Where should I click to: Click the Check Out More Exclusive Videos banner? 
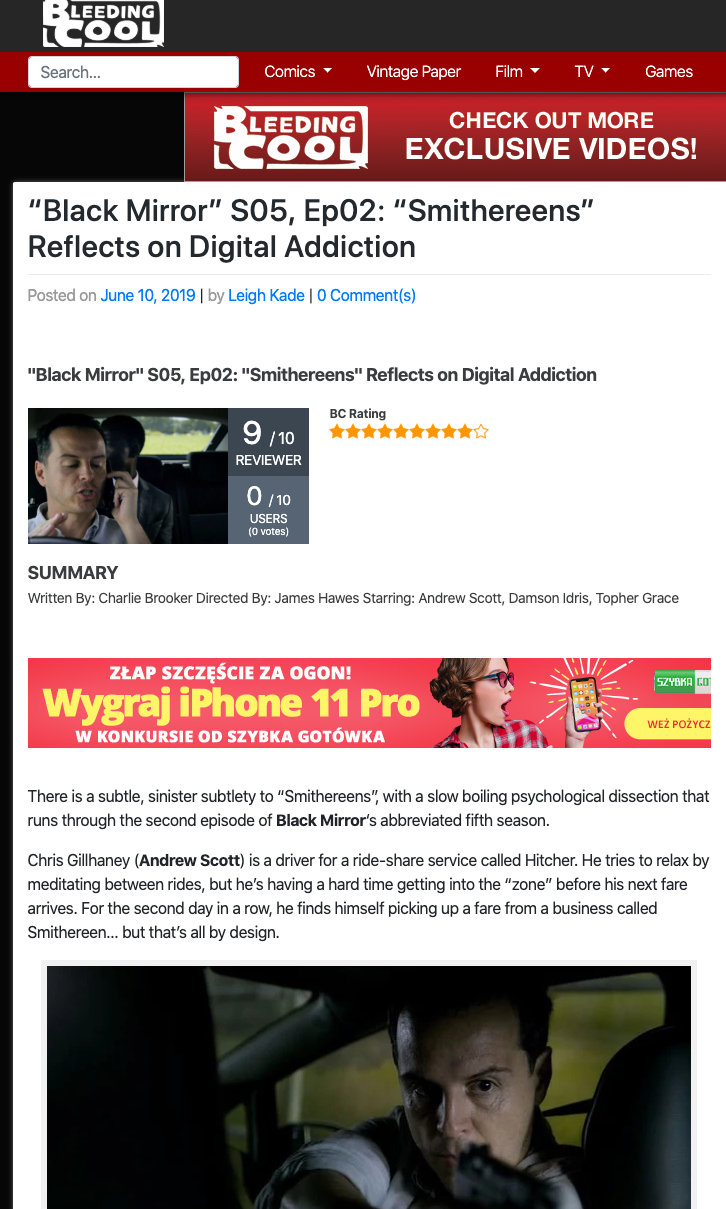tap(455, 137)
